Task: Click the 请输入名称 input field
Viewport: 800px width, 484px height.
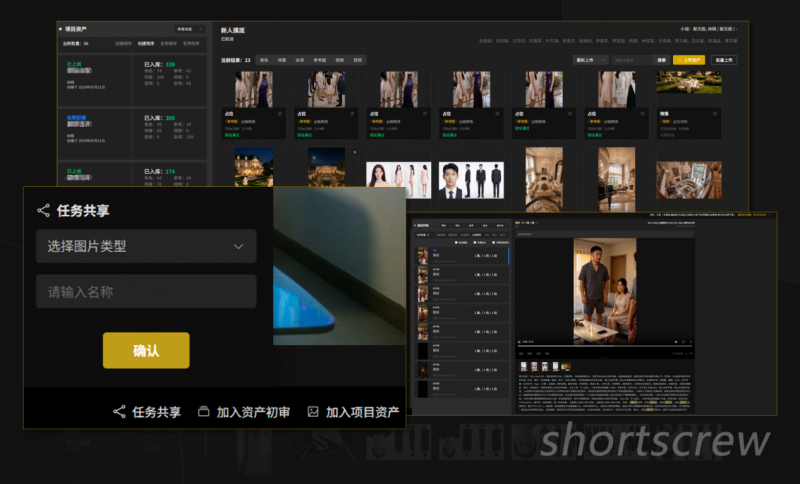Action: click(146, 291)
